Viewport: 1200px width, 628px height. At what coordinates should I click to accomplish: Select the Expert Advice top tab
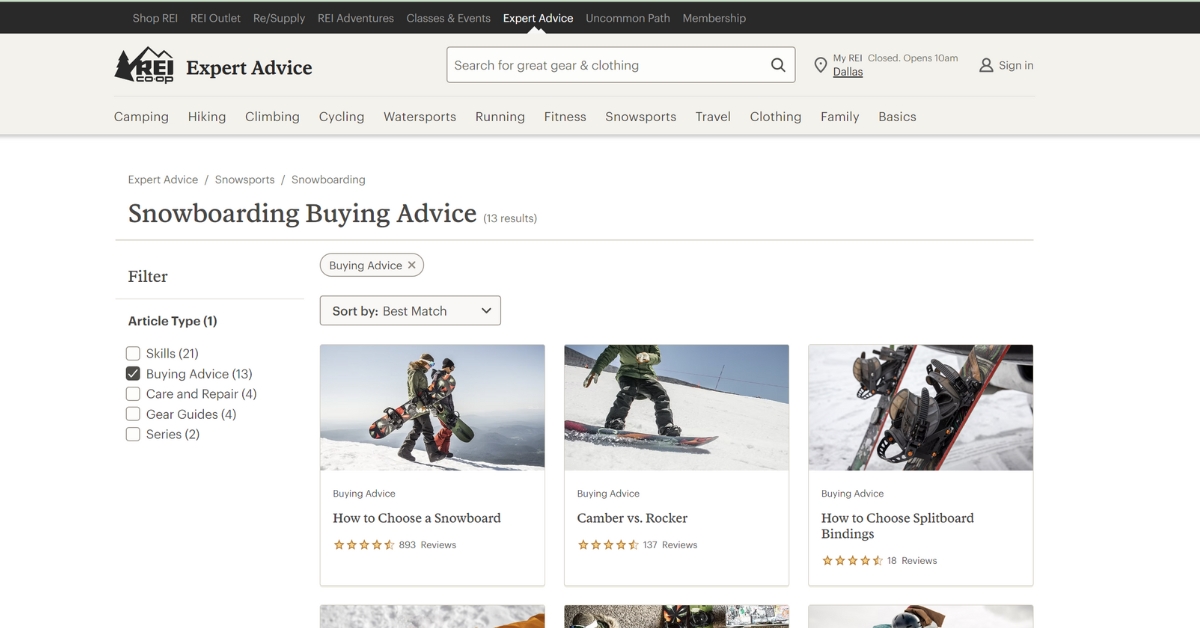click(538, 18)
